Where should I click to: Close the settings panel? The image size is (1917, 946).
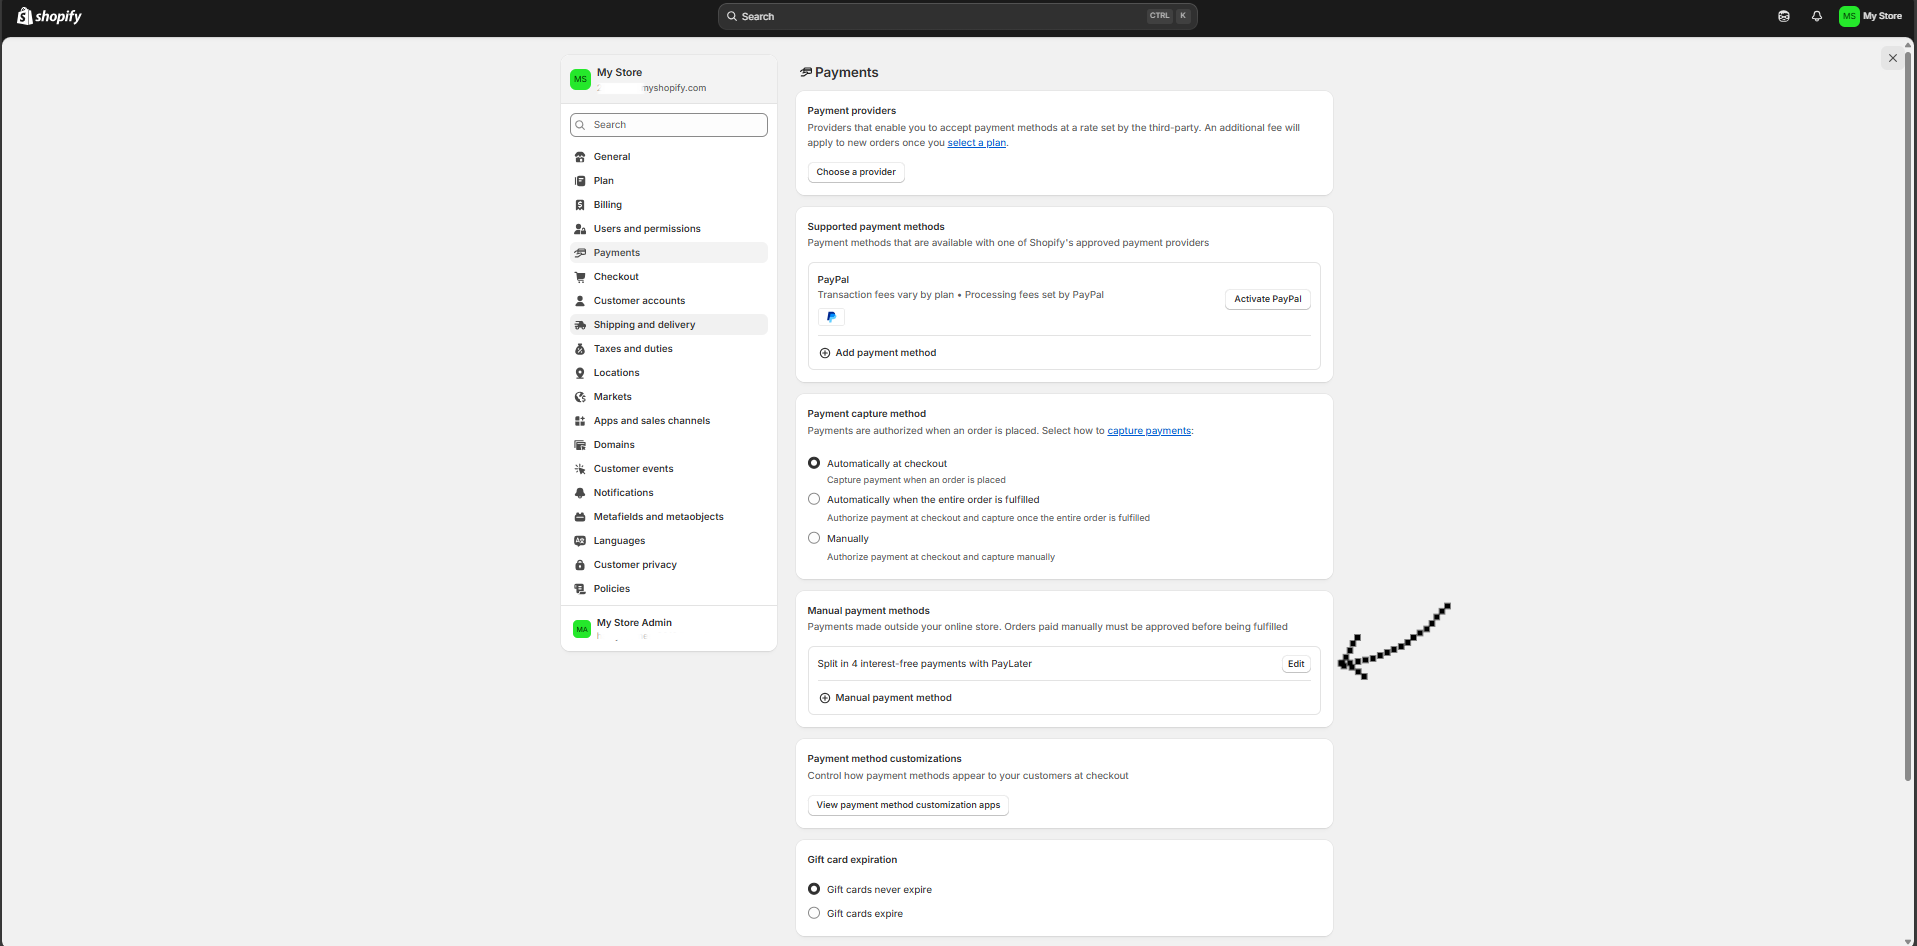coord(1892,58)
